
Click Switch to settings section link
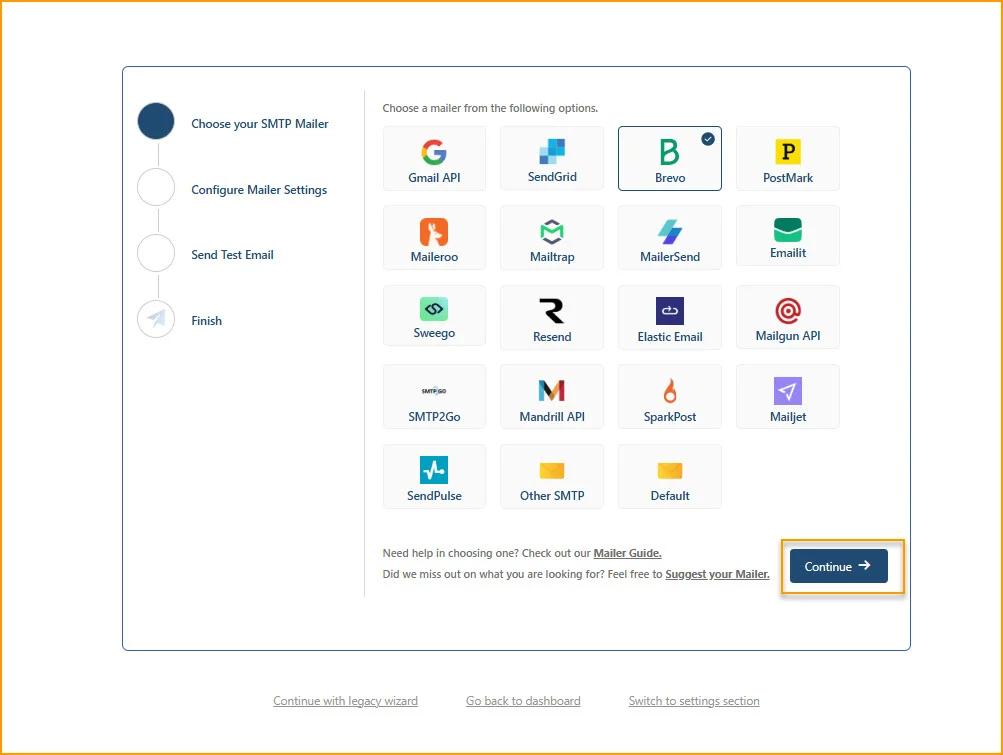[x=694, y=701]
